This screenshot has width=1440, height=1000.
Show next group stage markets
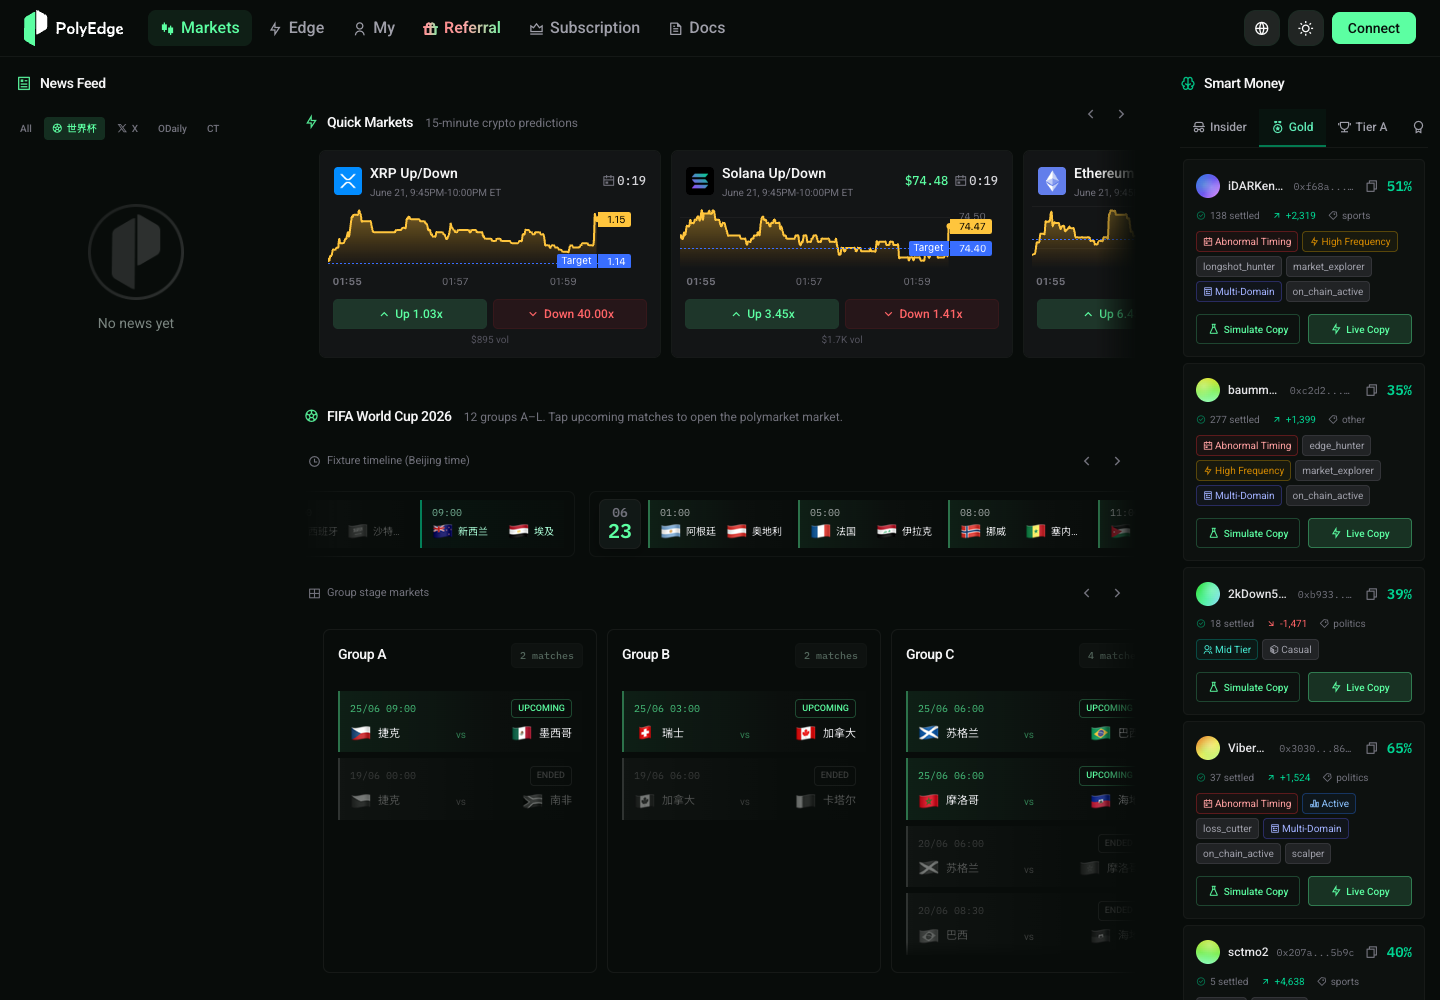coord(1117,593)
